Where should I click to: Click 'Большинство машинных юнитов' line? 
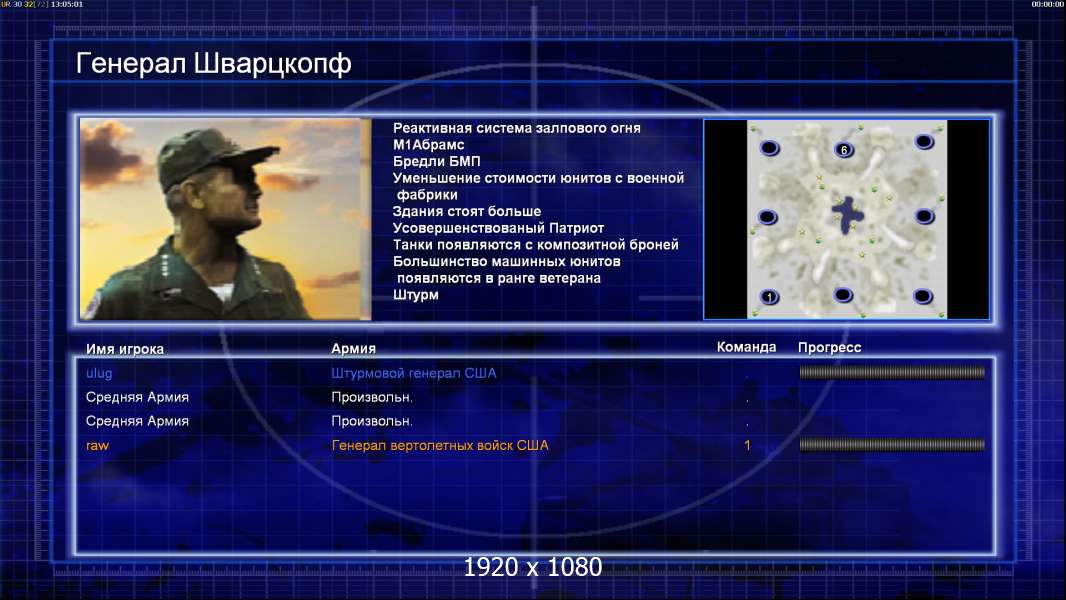[x=506, y=261]
